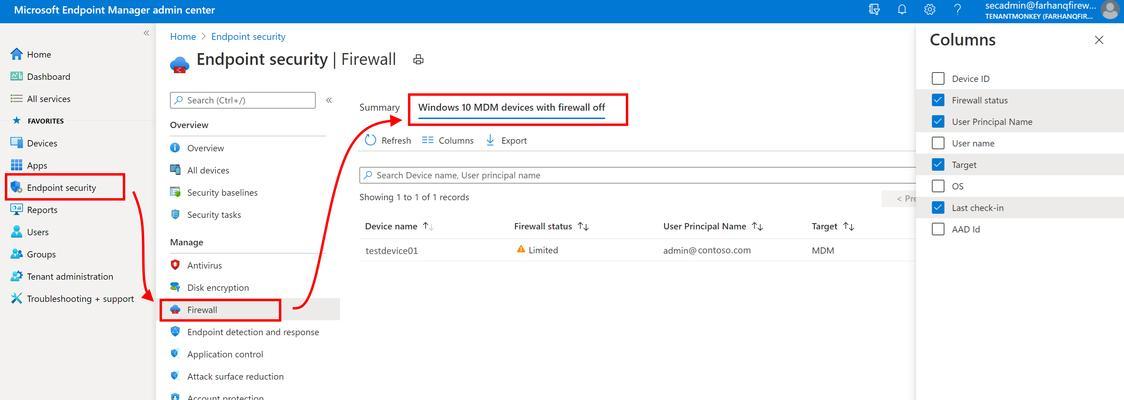Open Troubleshooting + support tools icon
Screen dimensions: 1124x400
pyautogui.click(x=16, y=299)
